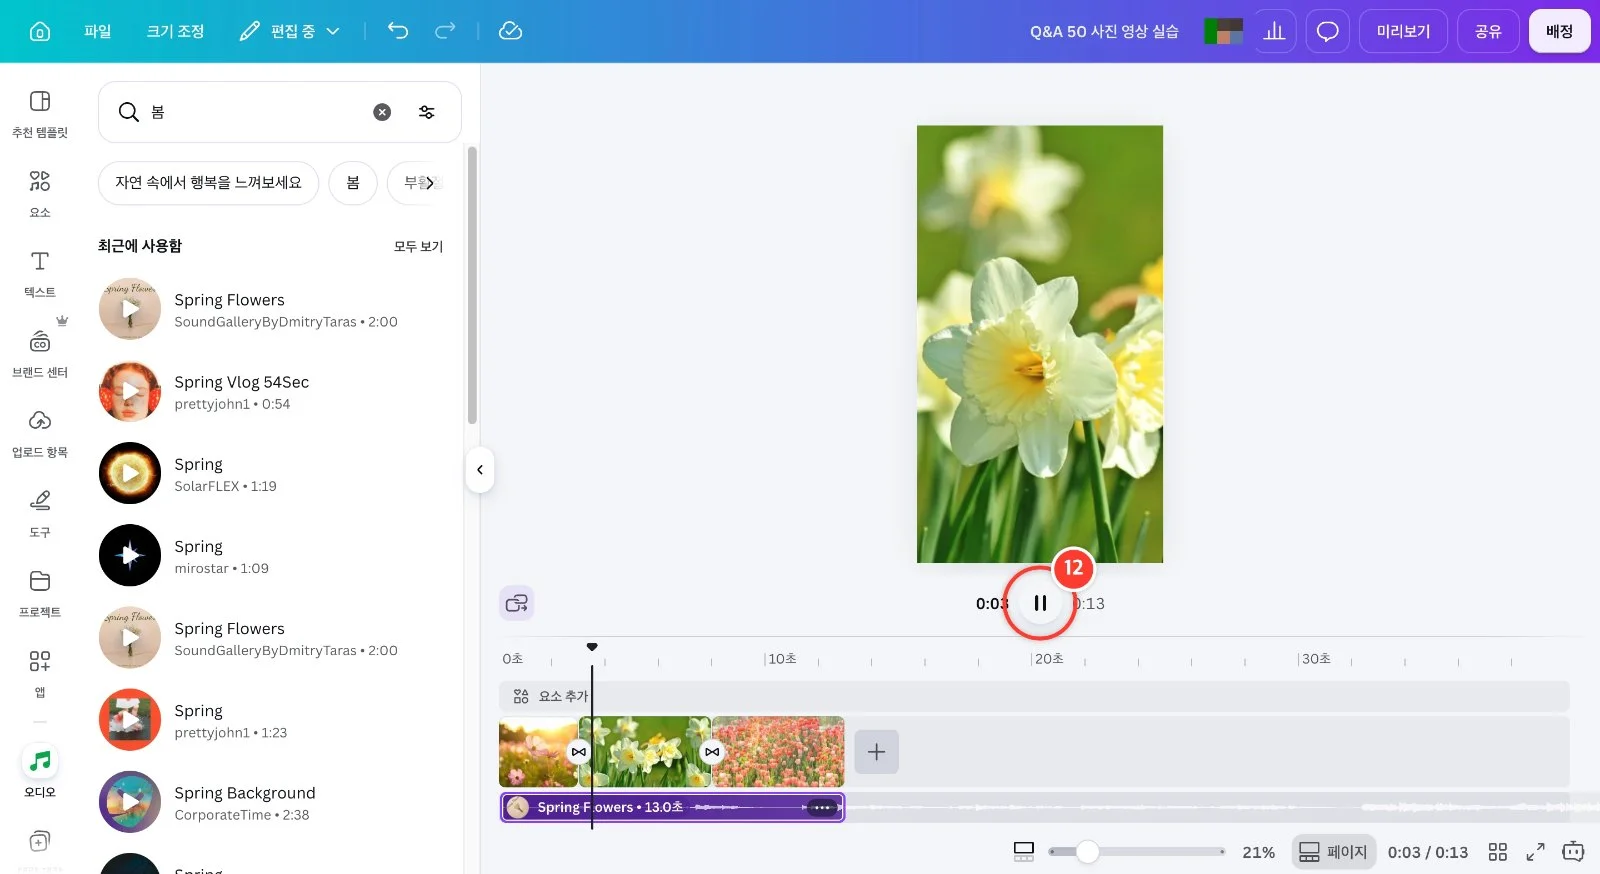Screen dimensions: 1600x874
Task: Redo the last action
Action: coord(445,31)
